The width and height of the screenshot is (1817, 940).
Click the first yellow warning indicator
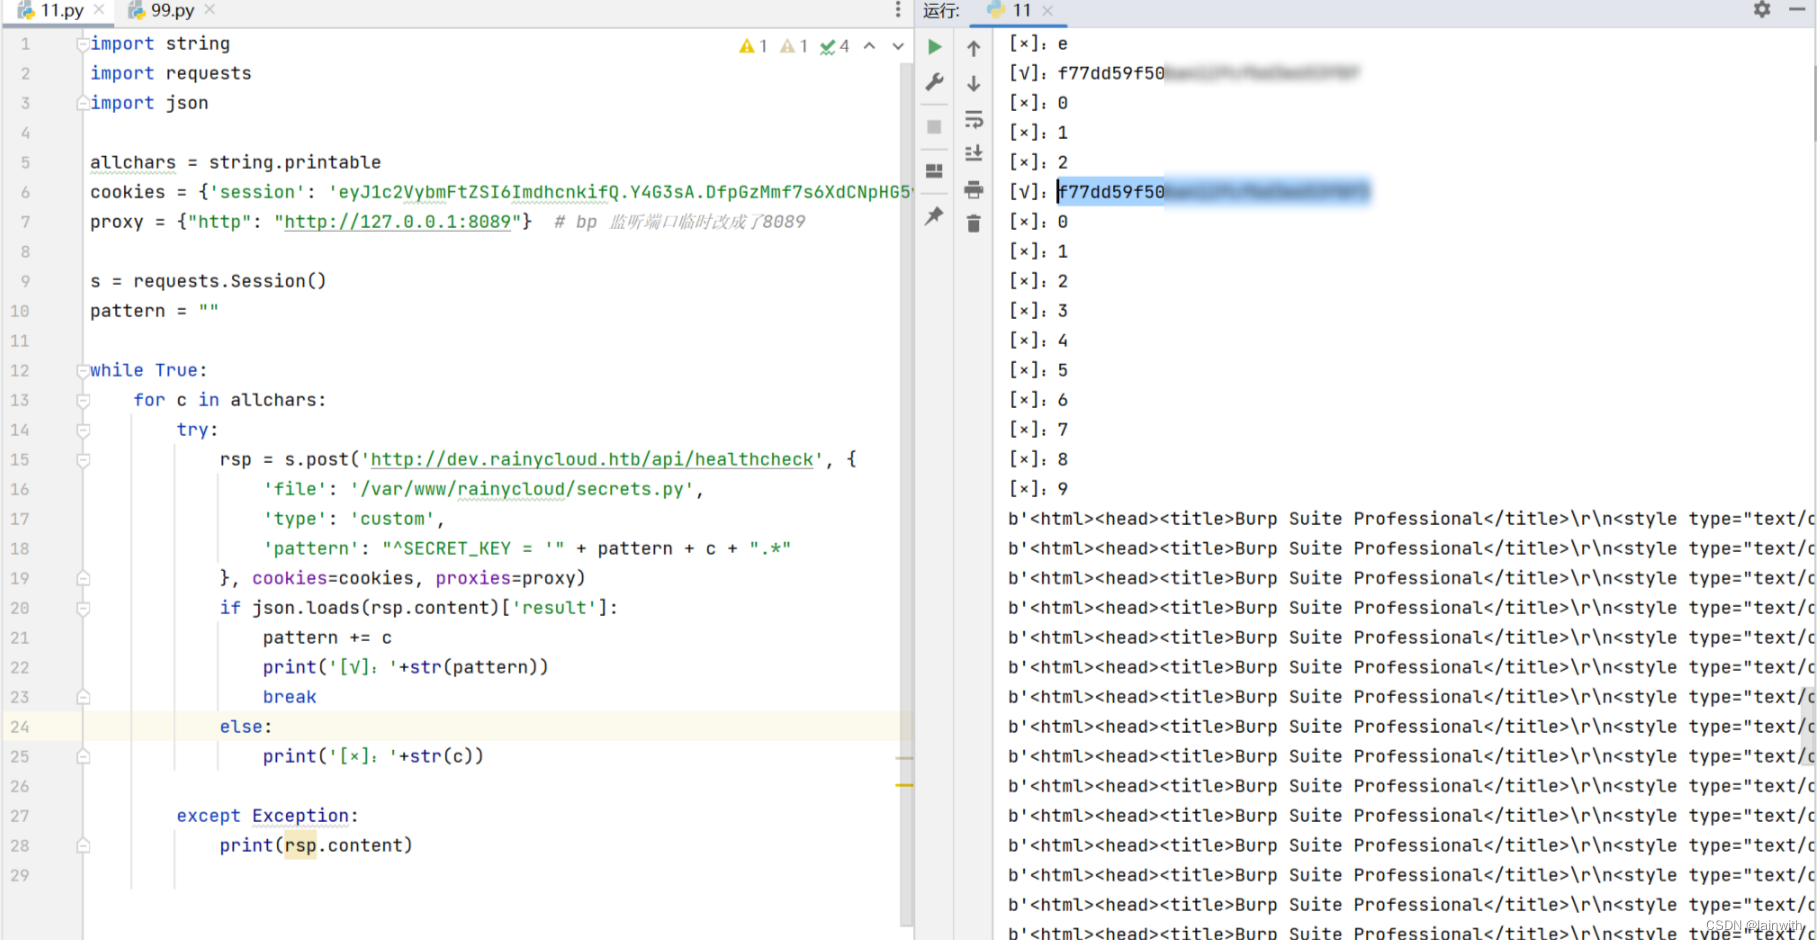(753, 46)
